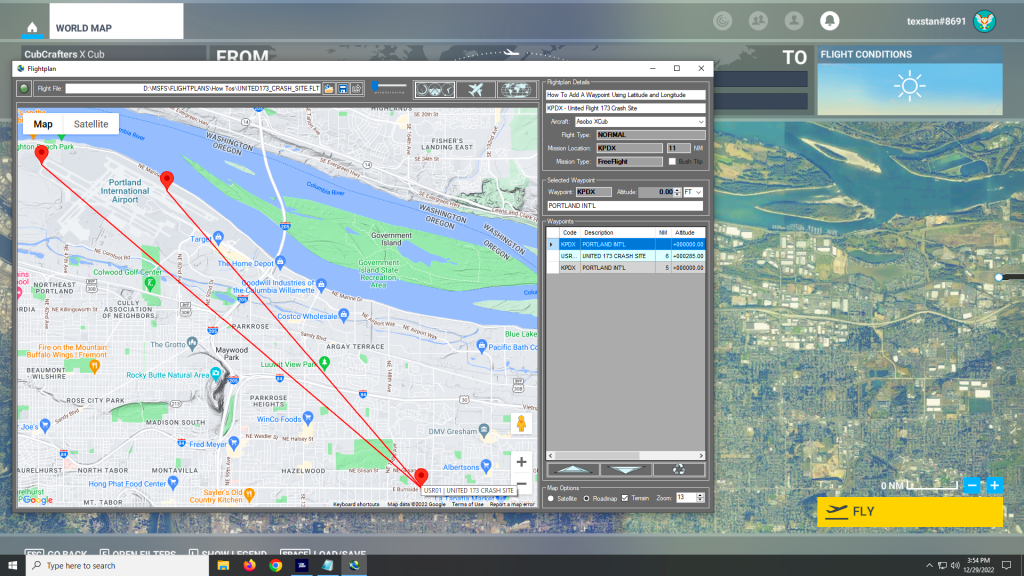Click the PORTLAND INT'L waypoint name field
This screenshot has height=576, width=1024.
pyautogui.click(x=625, y=206)
